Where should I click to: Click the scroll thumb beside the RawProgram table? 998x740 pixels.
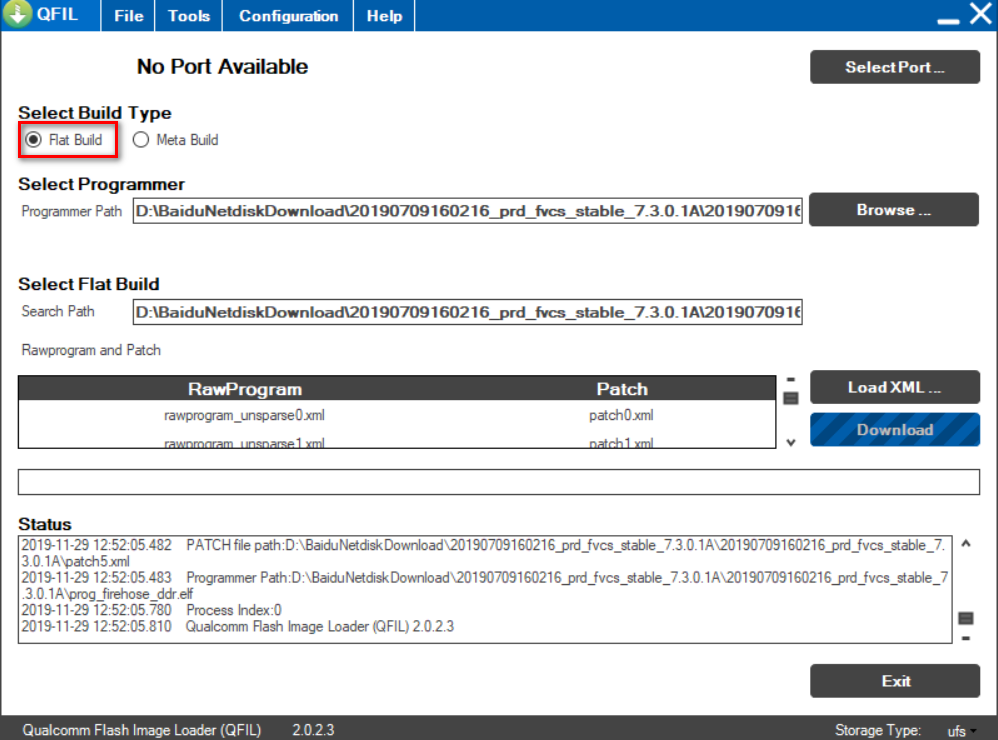click(790, 399)
